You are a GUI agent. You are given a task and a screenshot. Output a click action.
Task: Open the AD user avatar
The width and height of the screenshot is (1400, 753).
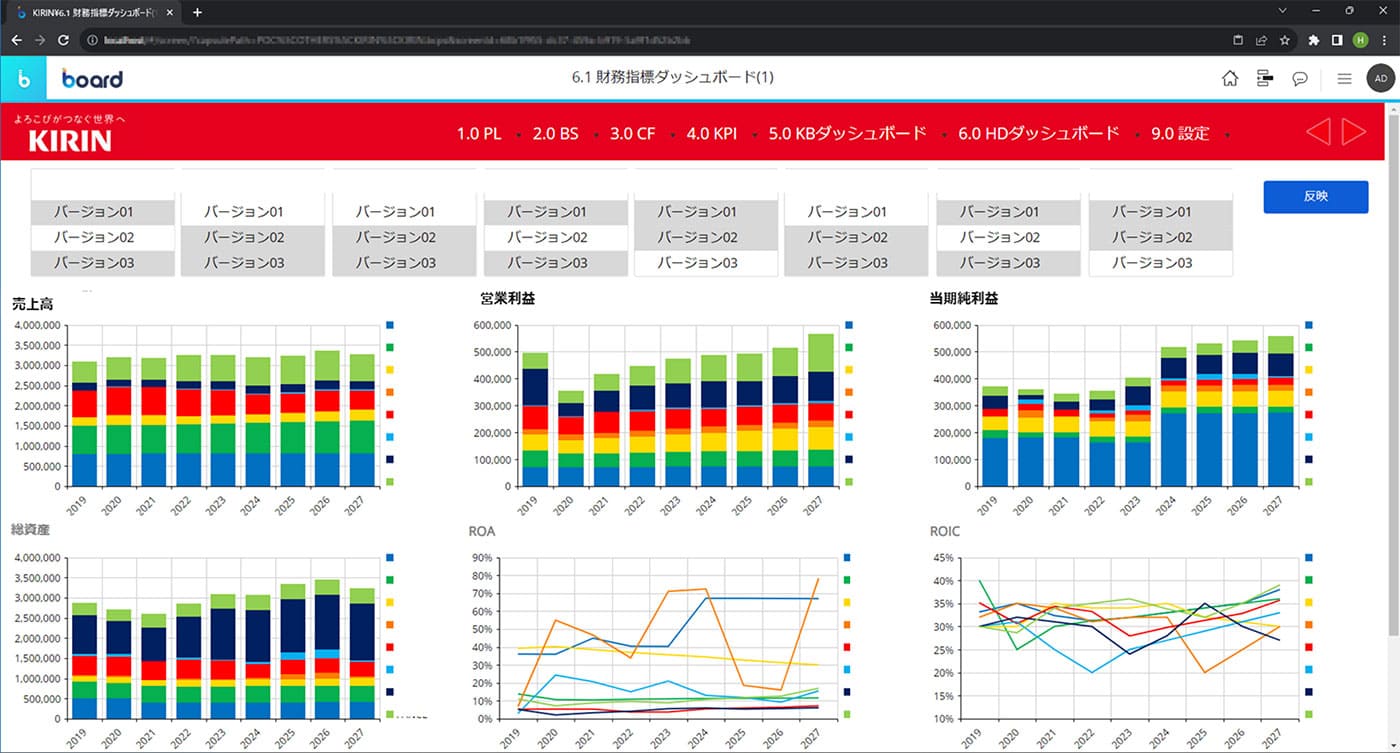click(x=1380, y=79)
